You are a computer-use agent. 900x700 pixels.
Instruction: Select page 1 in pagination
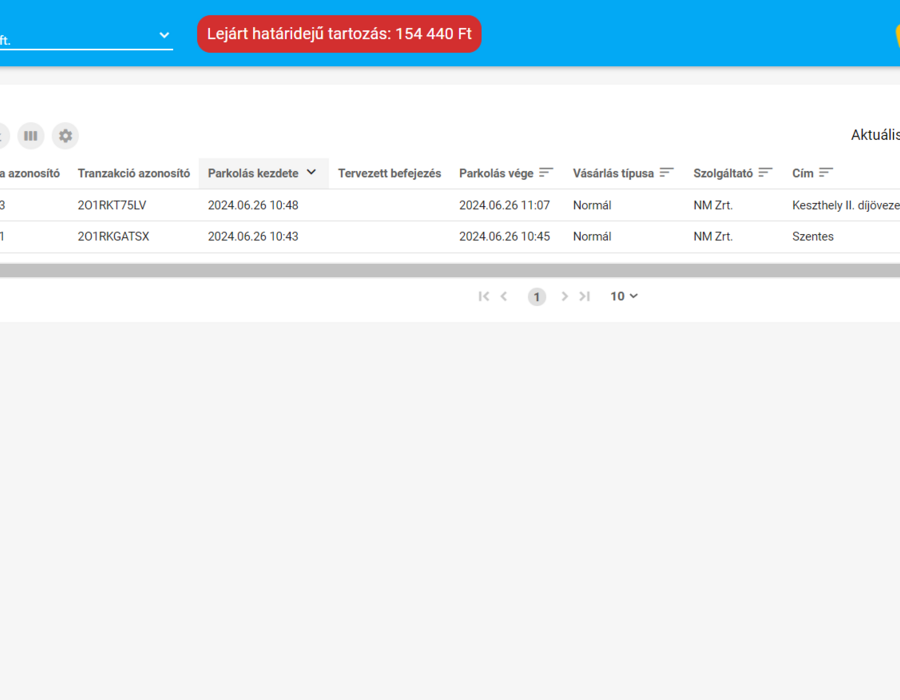point(537,297)
